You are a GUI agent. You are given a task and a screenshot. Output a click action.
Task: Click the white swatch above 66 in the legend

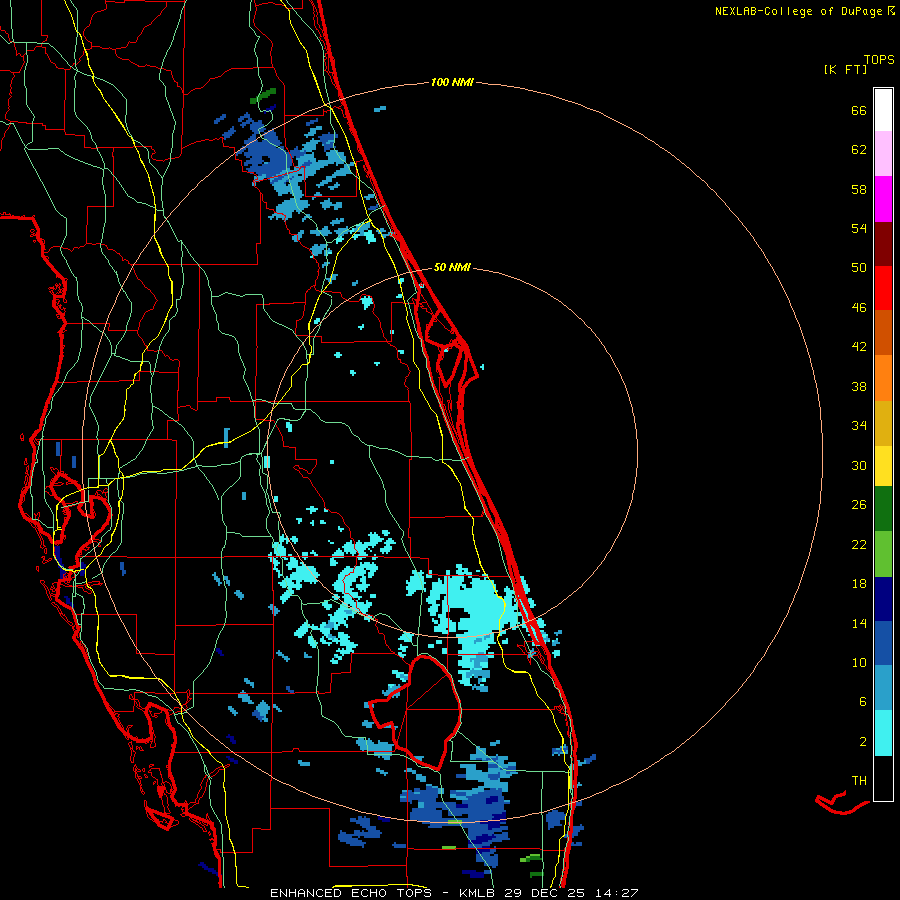(883, 110)
